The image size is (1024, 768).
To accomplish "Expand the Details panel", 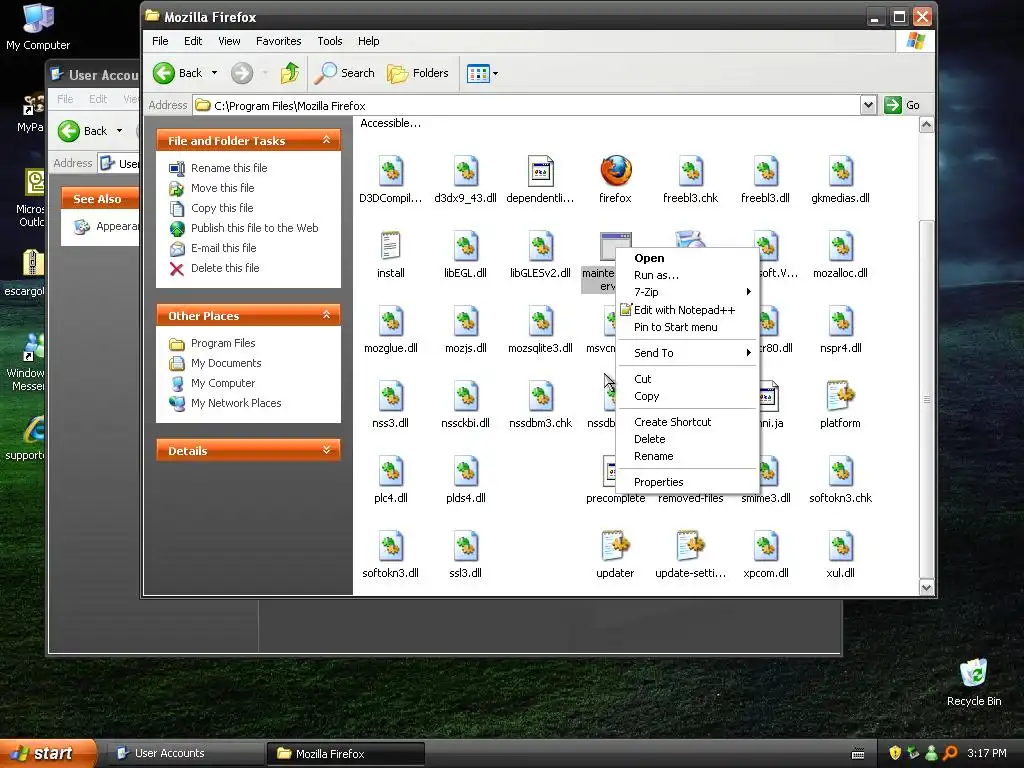I will (327, 451).
